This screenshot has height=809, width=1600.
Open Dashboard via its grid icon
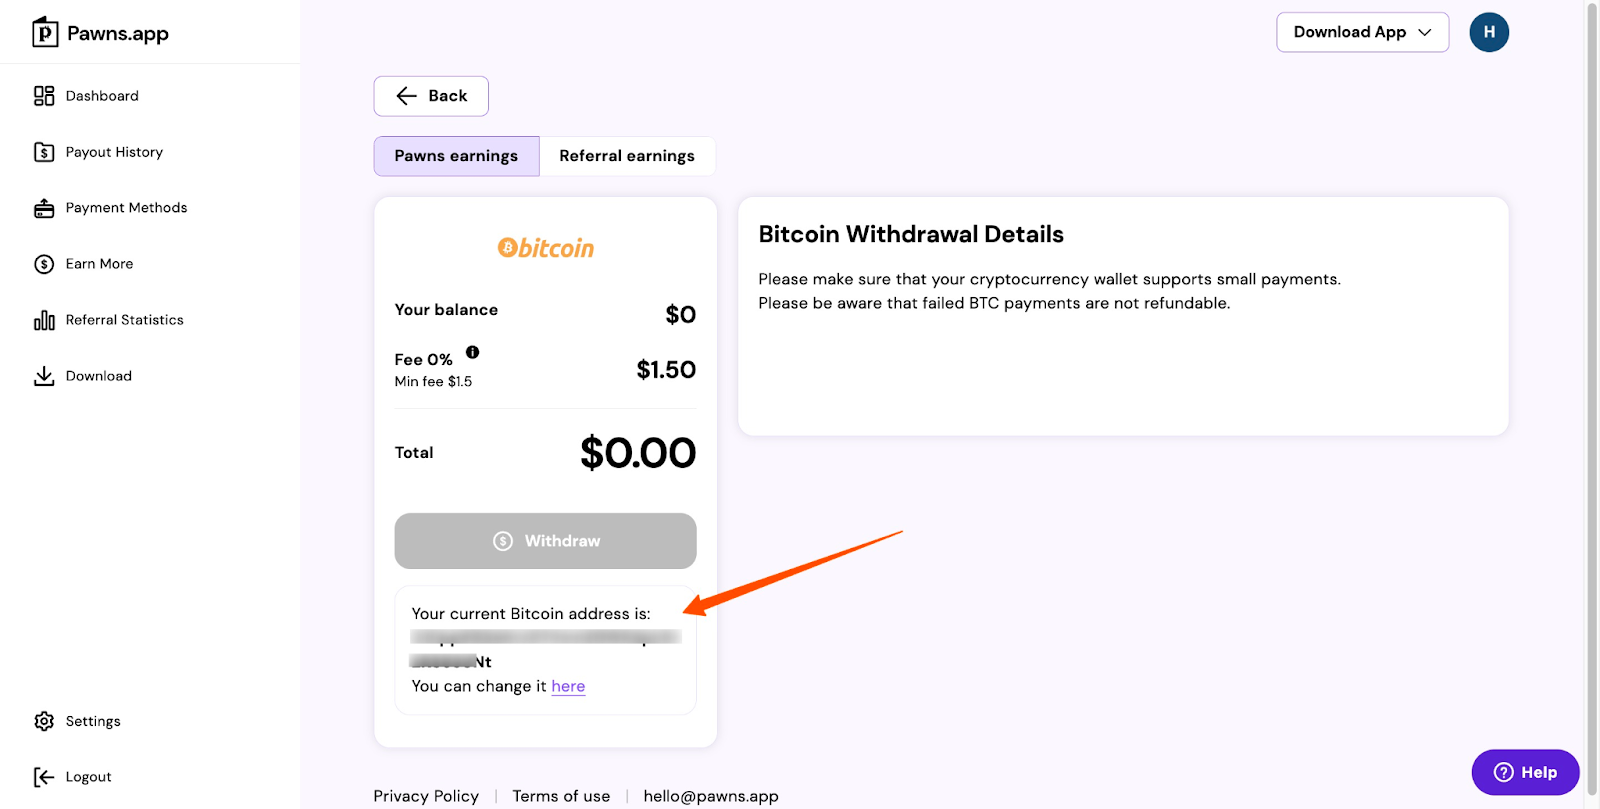tap(44, 96)
